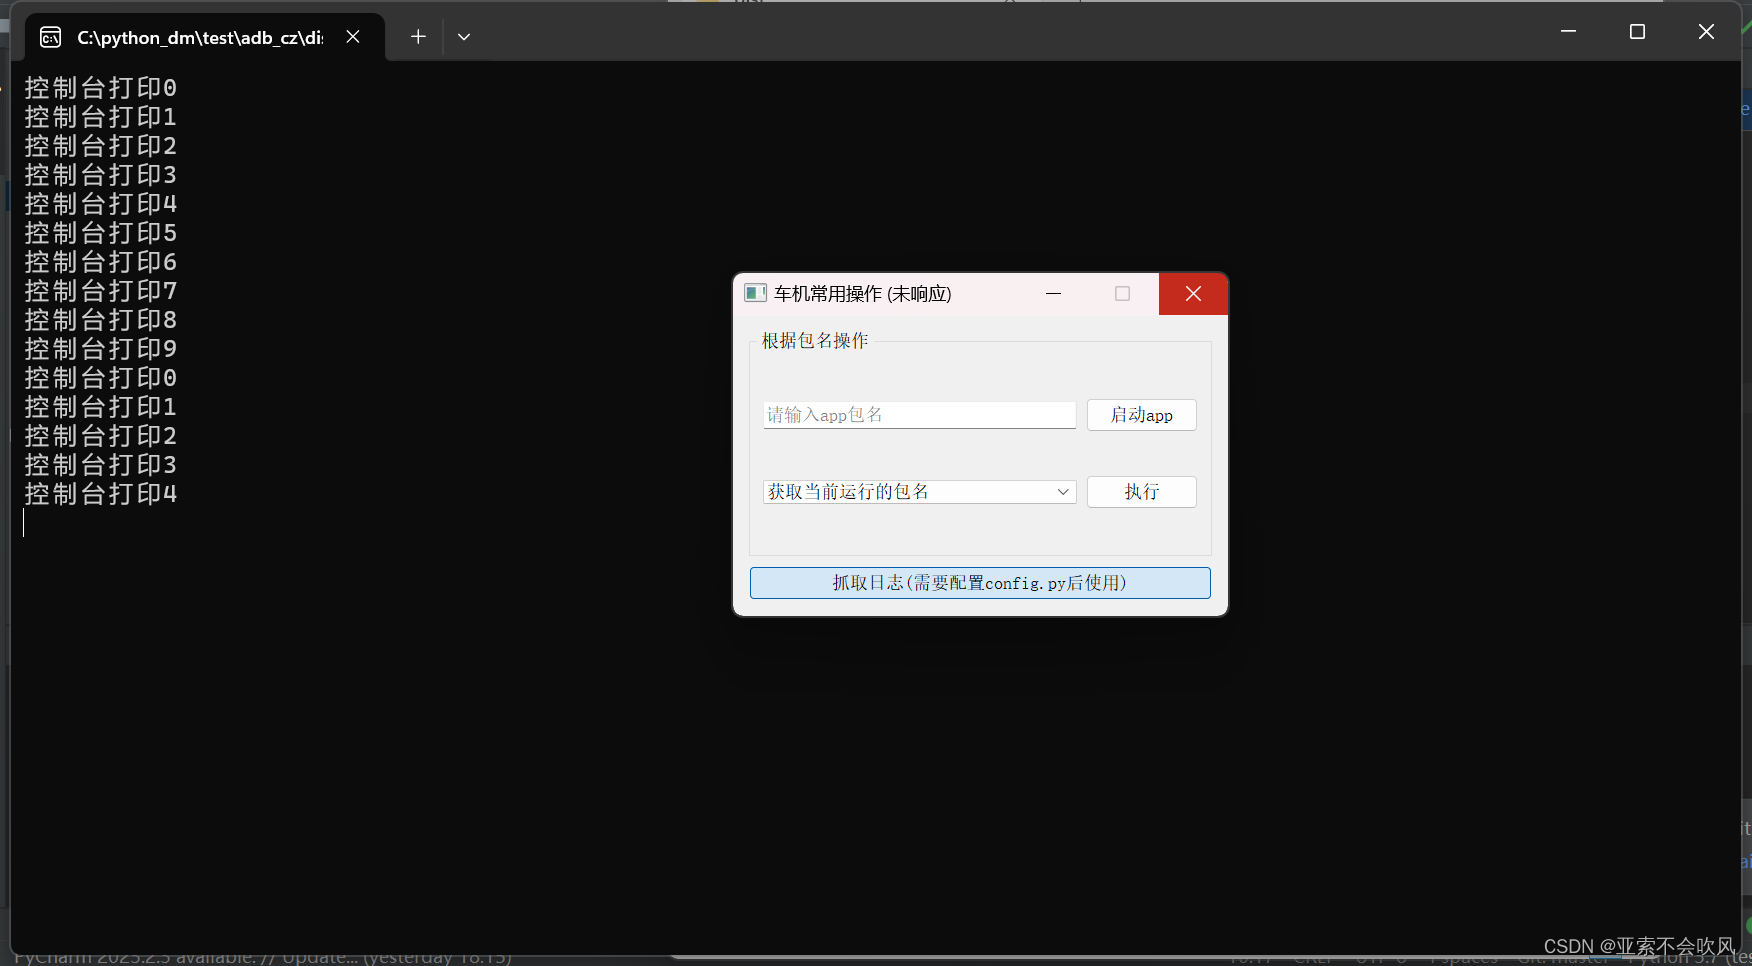Close the C:\python_dm terminal tab
This screenshot has height=966, width=1752.
353,37
